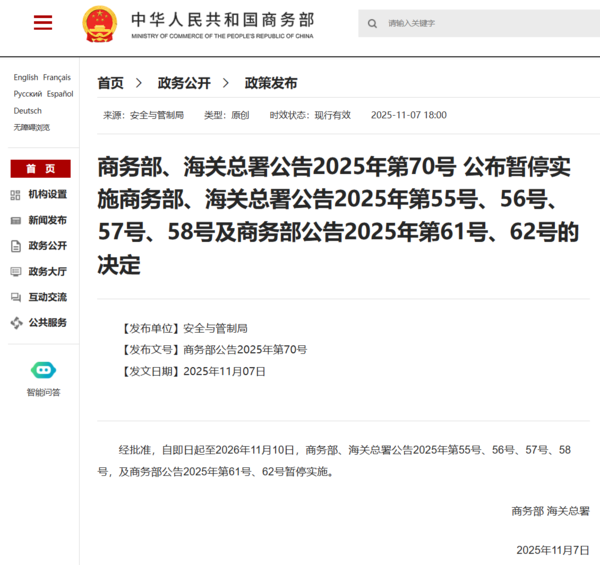Image resolution: width=600 pixels, height=565 pixels.
Task: Click the 公共服务 icon in sidebar
Action: point(16,323)
